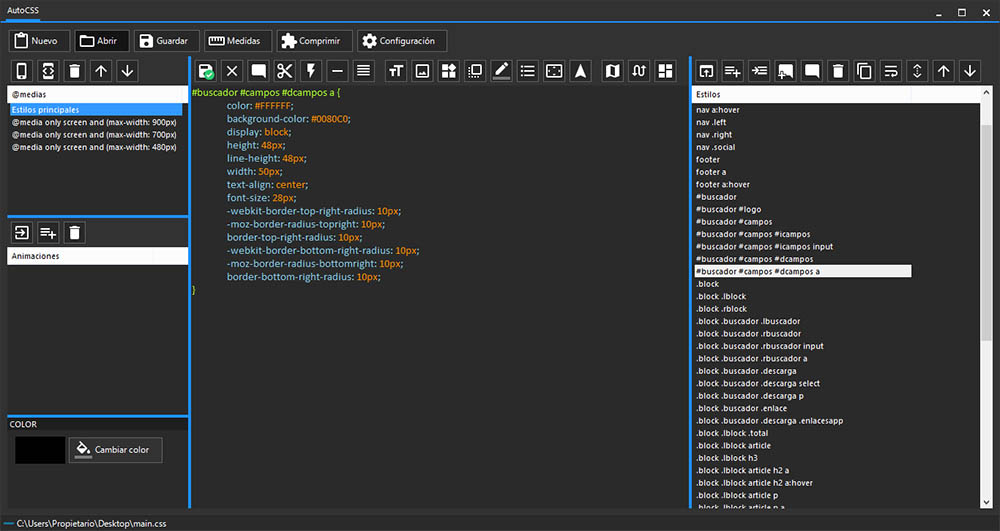Click the phone-with-code-brackets icon above @medias
The image size is (1000, 531).
pos(48,71)
